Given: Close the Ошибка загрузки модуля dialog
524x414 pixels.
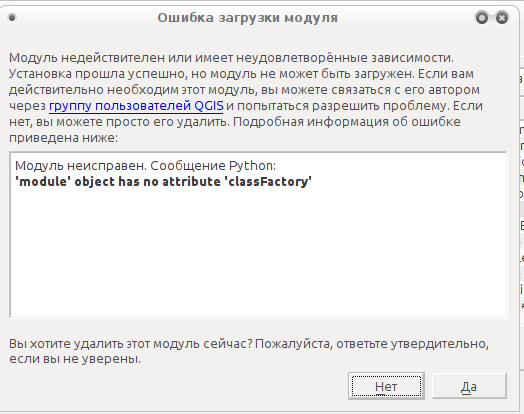Looking at the screenshot, I should (502, 18).
